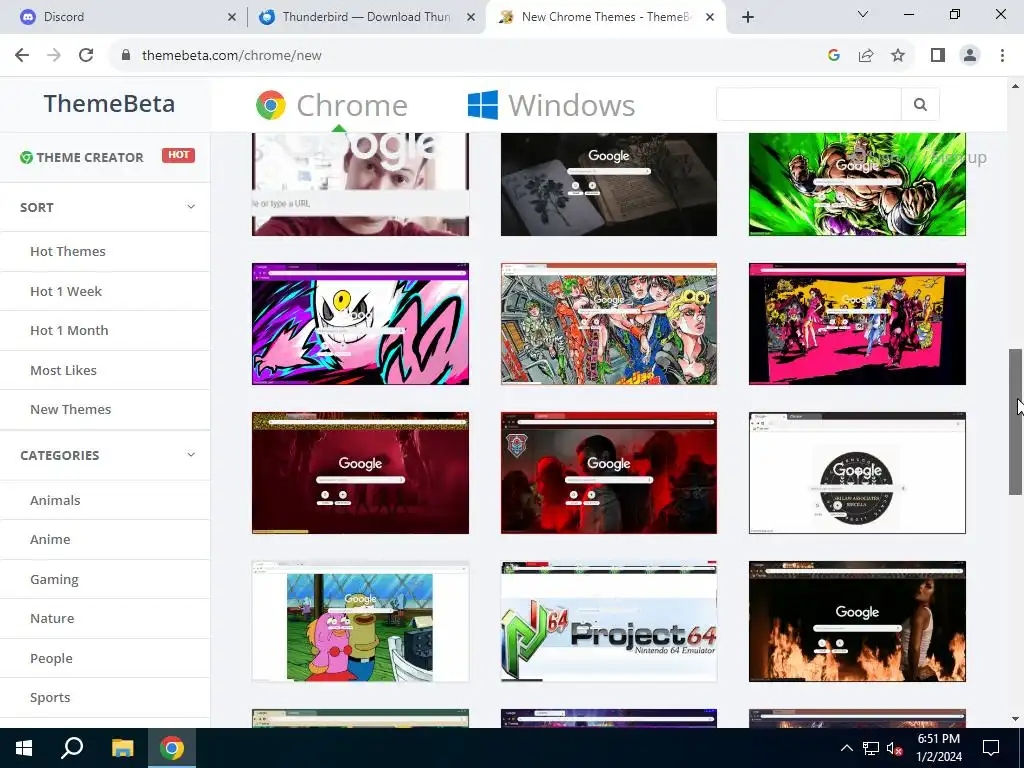This screenshot has height=768, width=1024.
Task: Click the address bar URL
Action: (232, 56)
